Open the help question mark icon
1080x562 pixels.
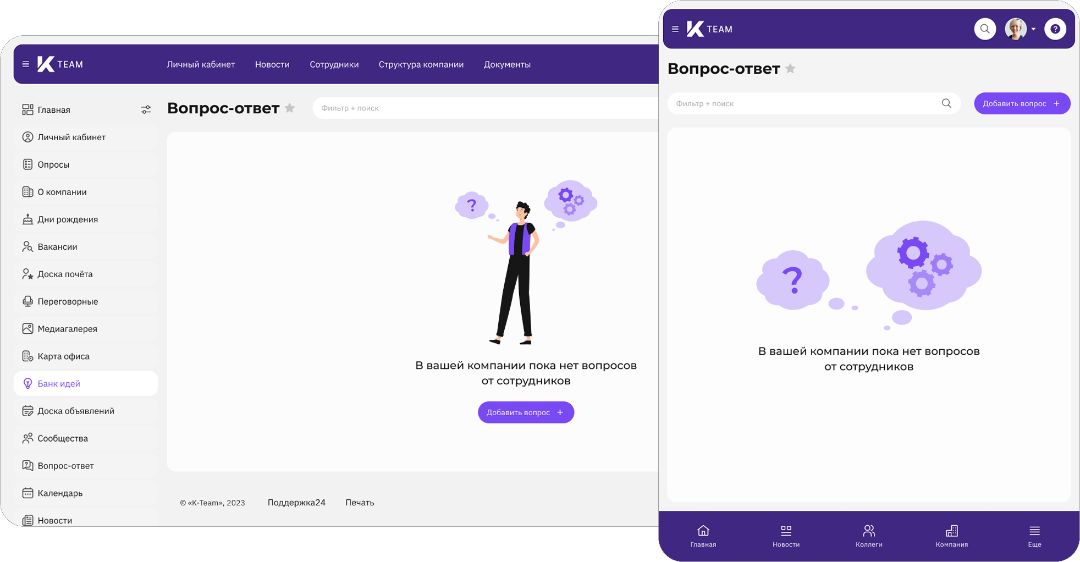tap(1055, 29)
